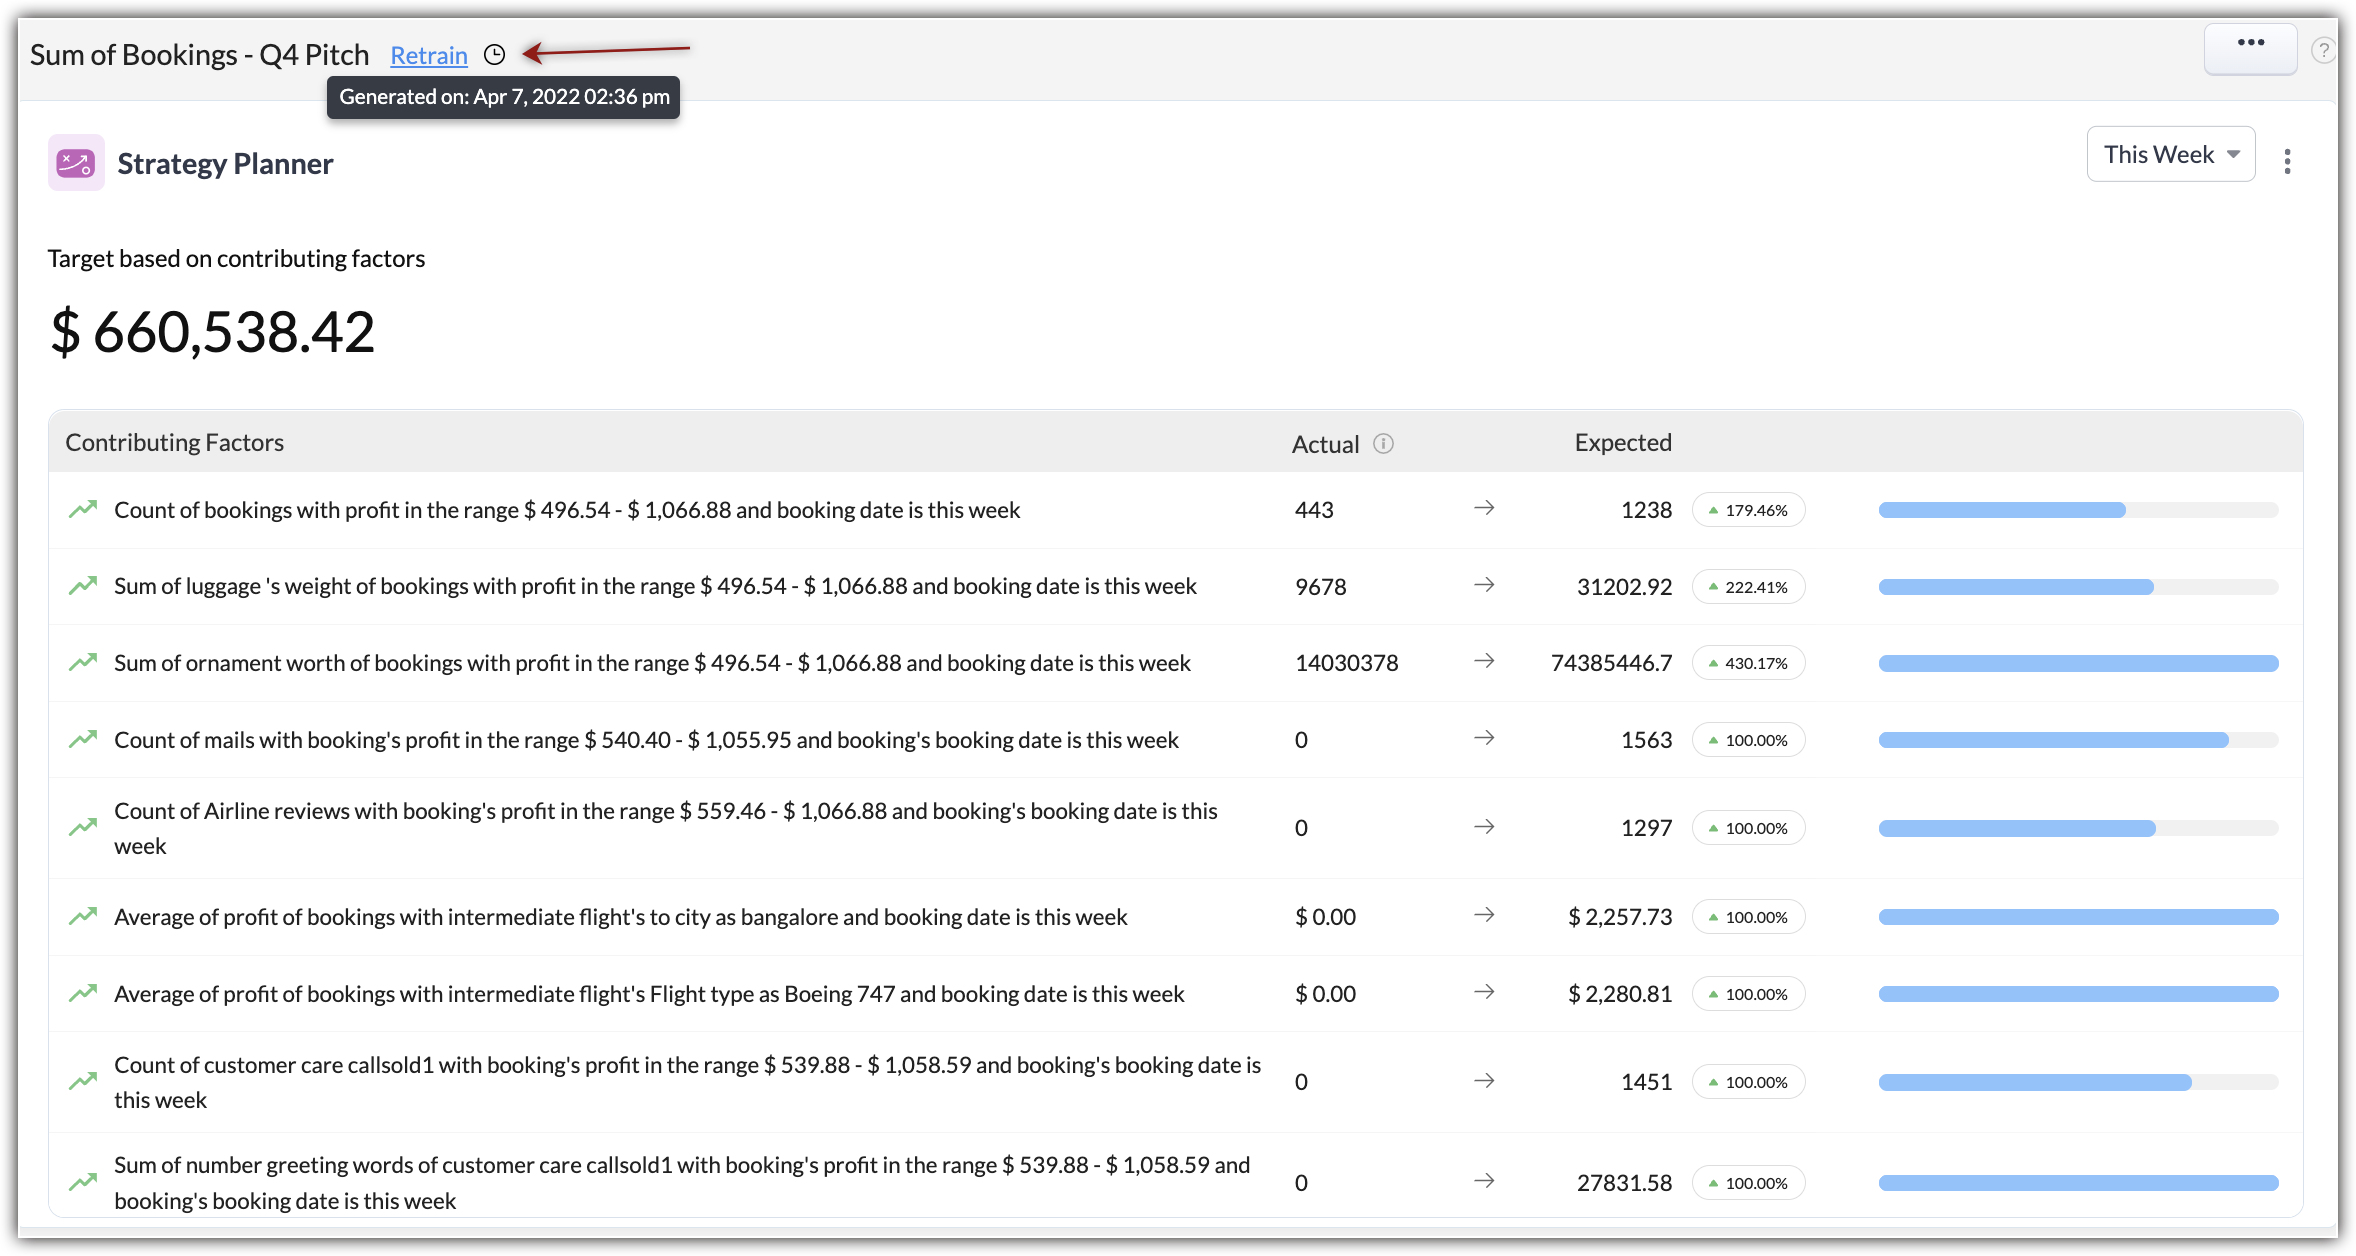Click trend icon for Count of bookings row
The height and width of the screenshot is (1256, 2356).
coord(83,509)
